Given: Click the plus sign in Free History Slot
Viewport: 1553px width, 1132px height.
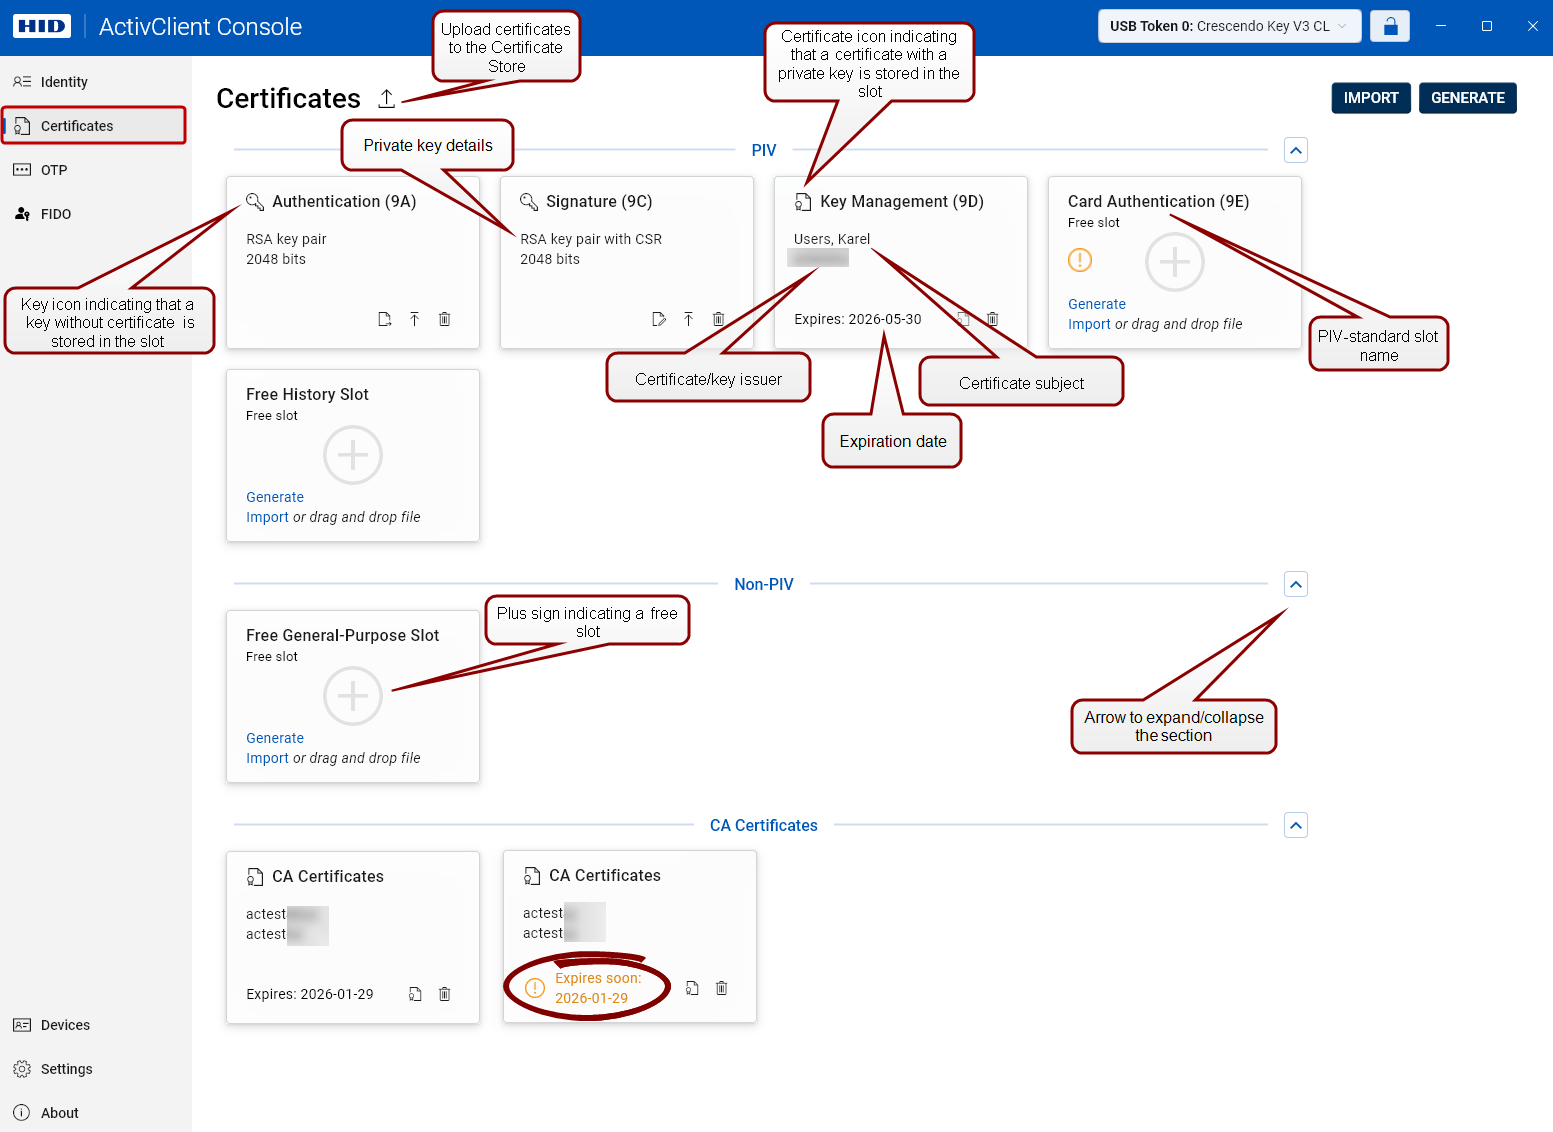Looking at the screenshot, I should [x=353, y=455].
